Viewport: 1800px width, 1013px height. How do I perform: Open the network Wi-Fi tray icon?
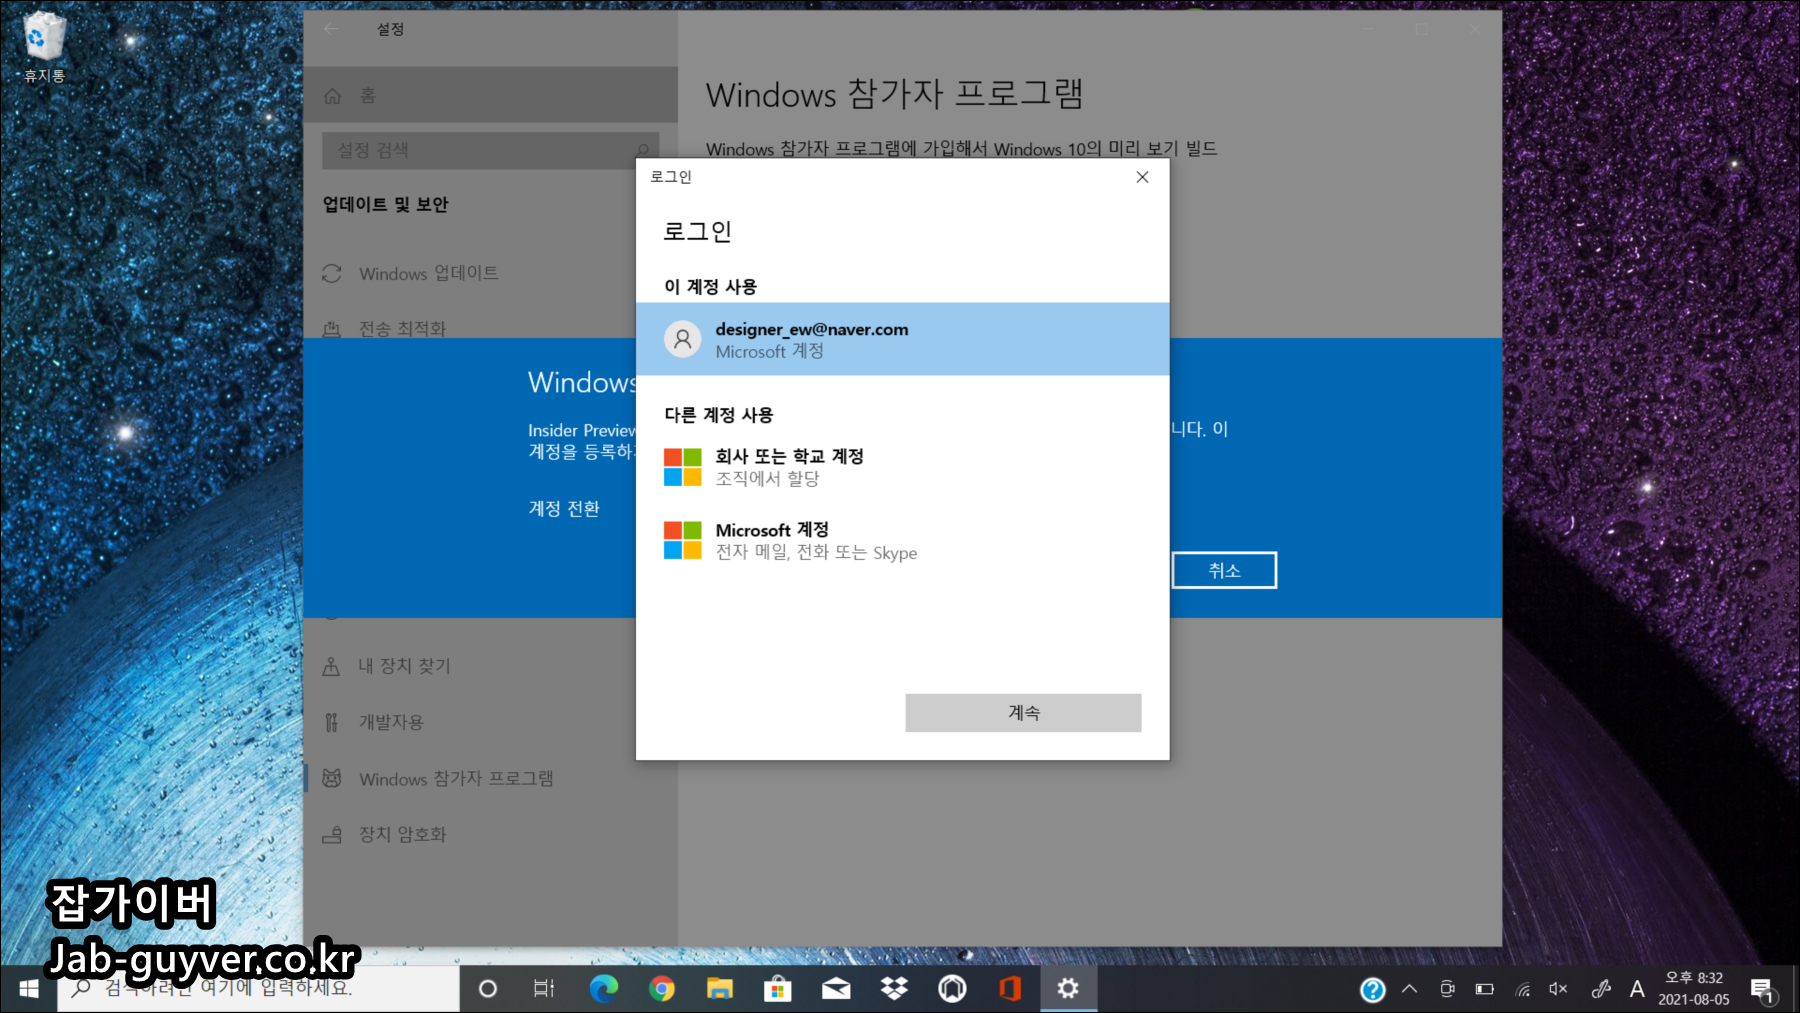[x=1522, y=989]
